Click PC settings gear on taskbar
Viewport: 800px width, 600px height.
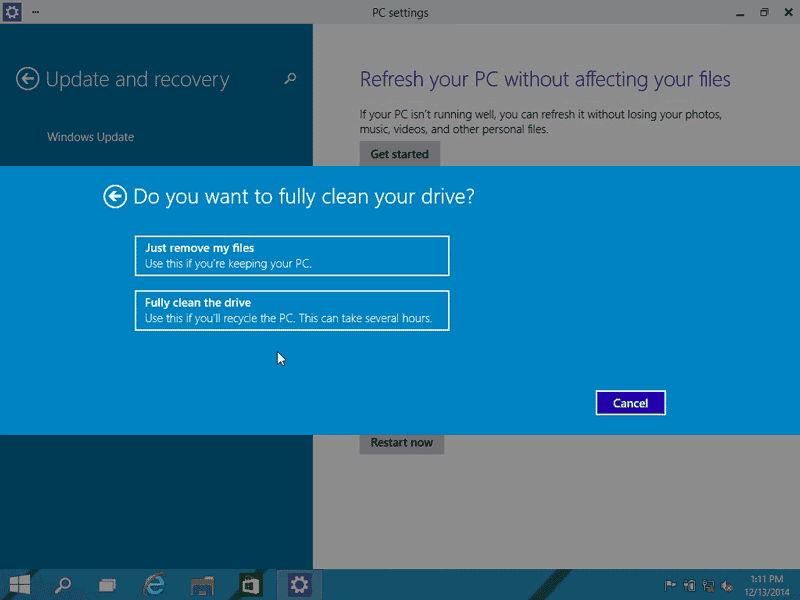pos(299,584)
